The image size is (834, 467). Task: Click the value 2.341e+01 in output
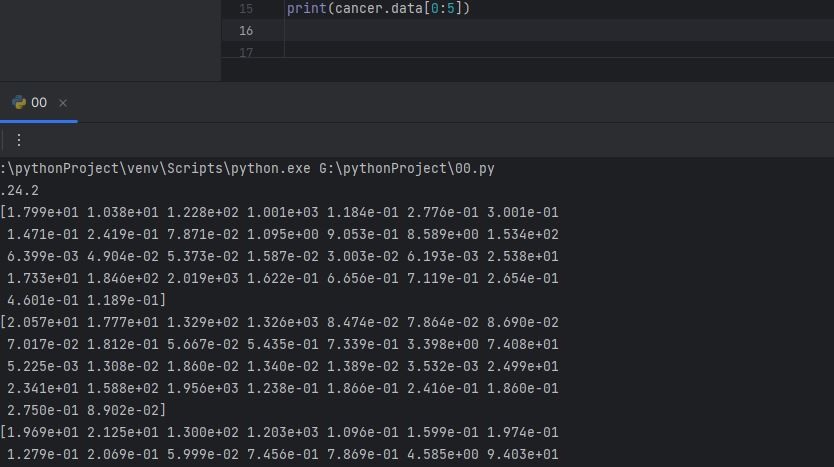[x=43, y=389]
